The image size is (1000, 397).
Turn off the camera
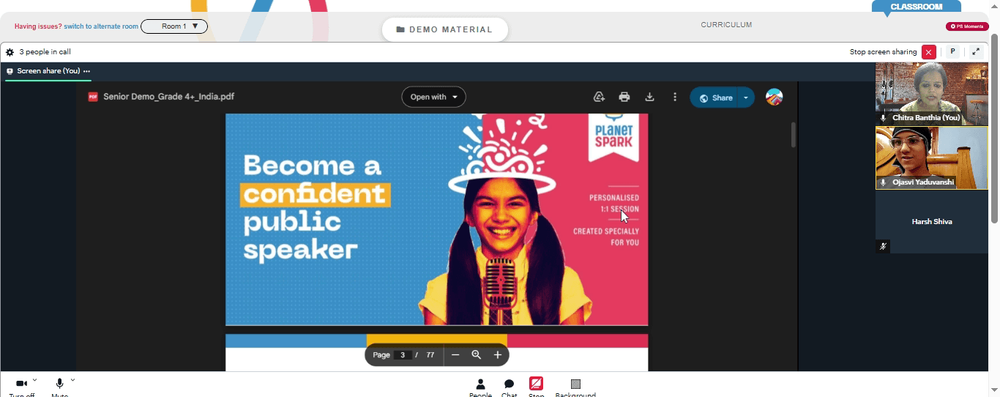click(x=22, y=385)
